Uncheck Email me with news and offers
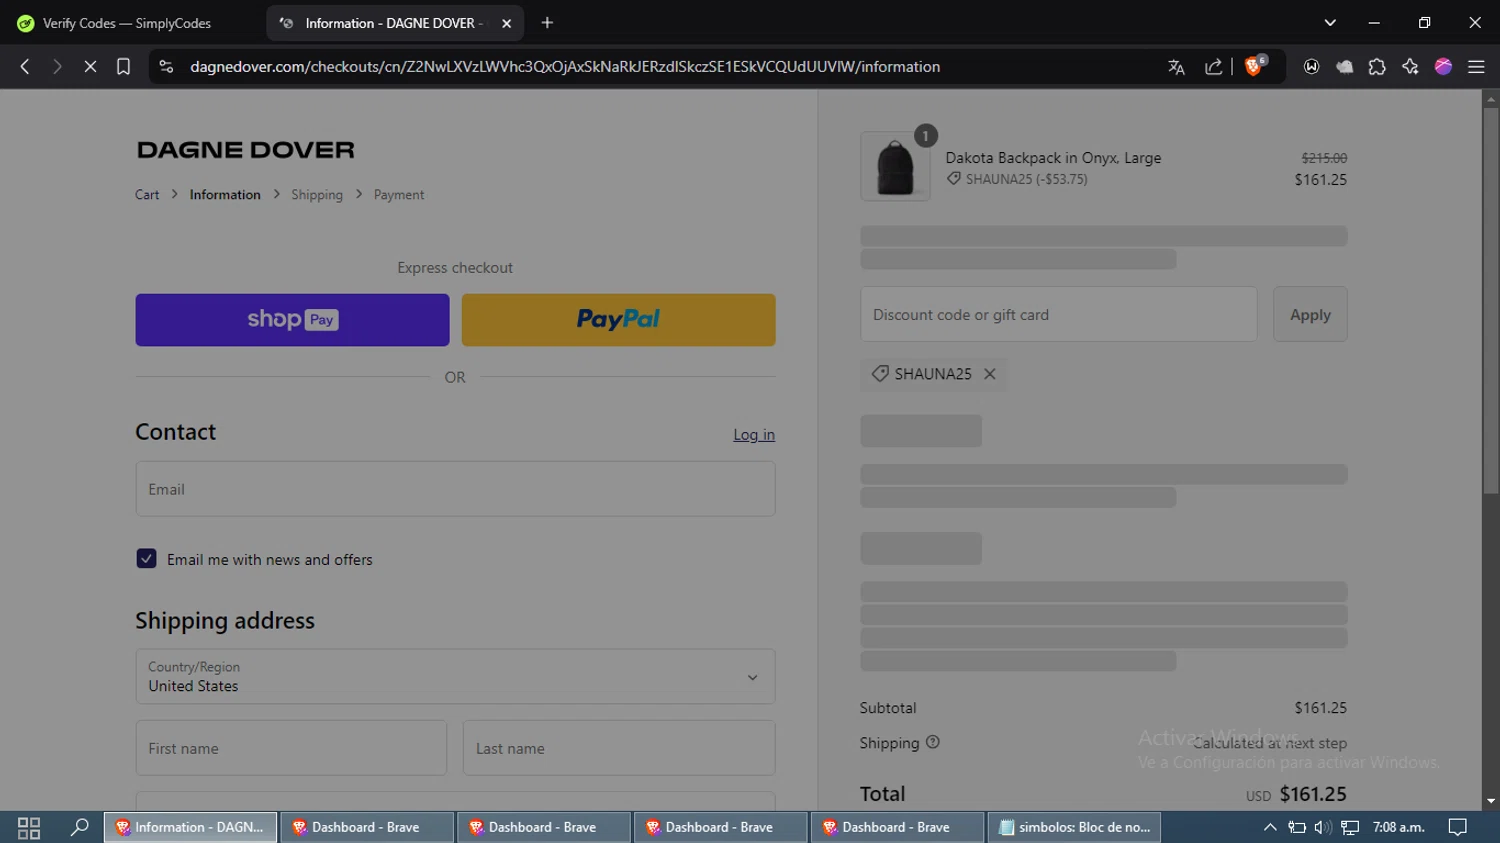1500x843 pixels. 146,559
